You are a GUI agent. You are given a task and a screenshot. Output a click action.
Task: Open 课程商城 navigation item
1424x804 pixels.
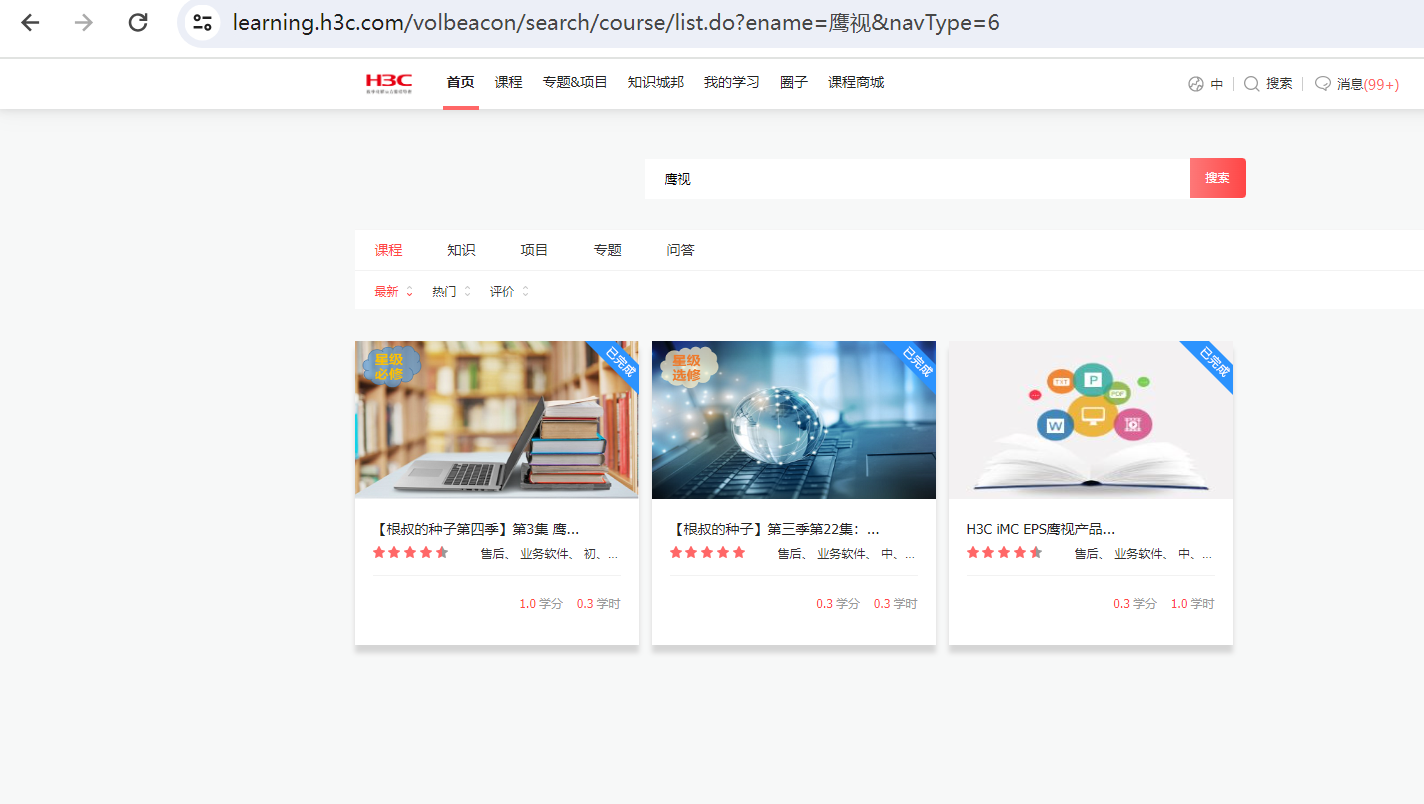[x=856, y=82]
